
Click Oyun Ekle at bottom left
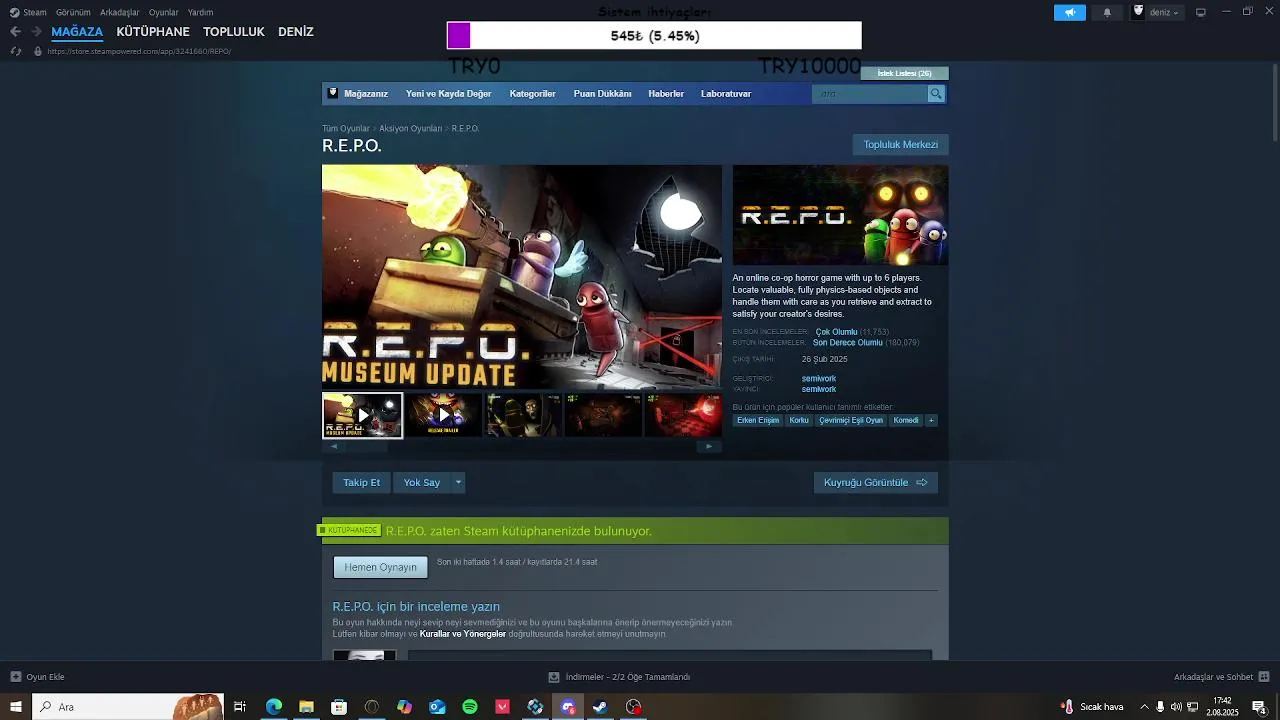click(x=38, y=677)
